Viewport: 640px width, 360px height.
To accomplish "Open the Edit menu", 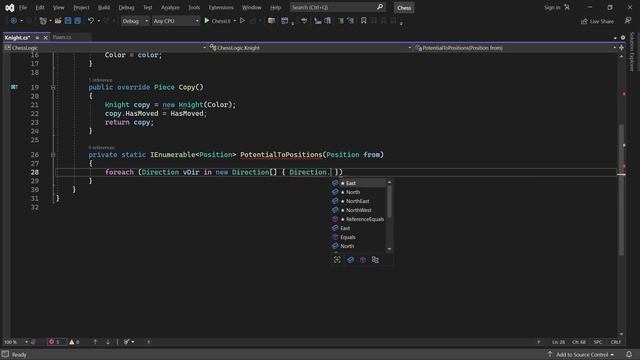I will click(40, 7).
